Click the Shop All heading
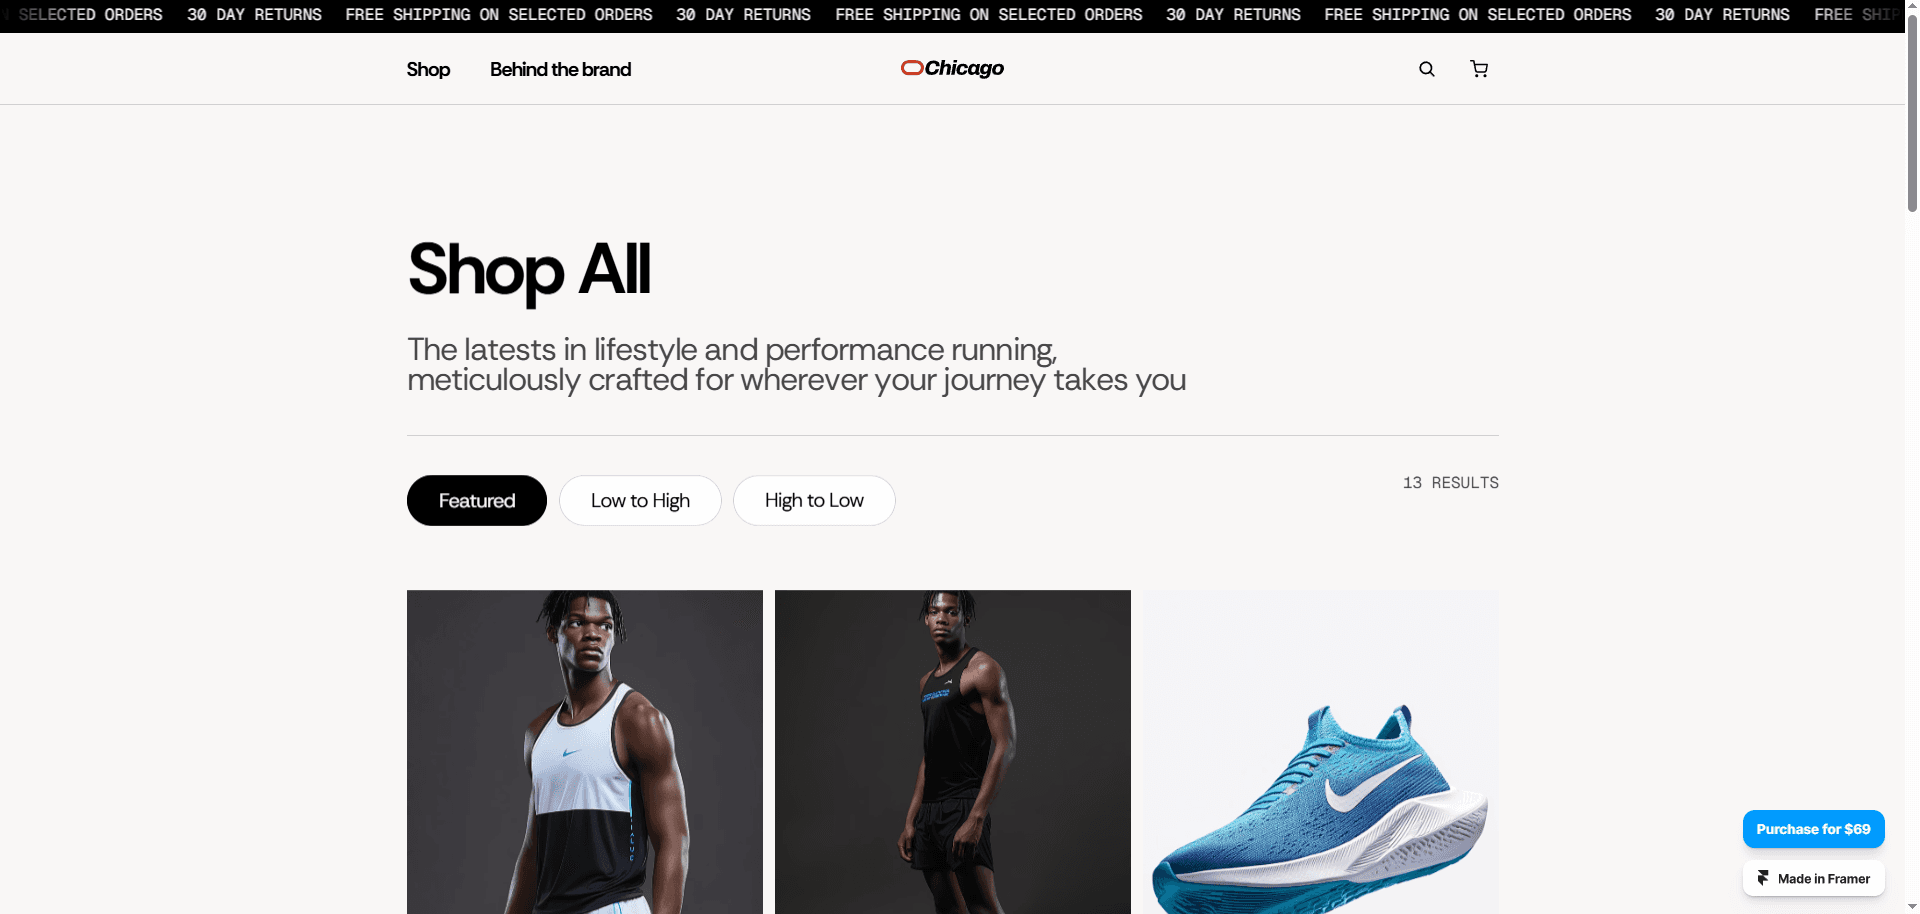Image resolution: width=1920 pixels, height=914 pixels. click(x=529, y=270)
